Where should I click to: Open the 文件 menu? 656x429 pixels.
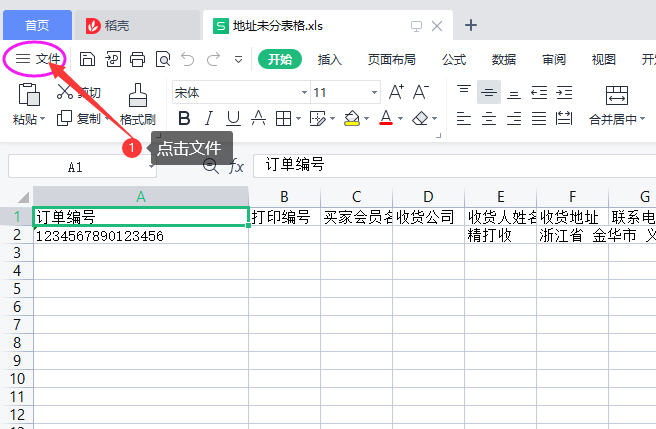point(38,59)
